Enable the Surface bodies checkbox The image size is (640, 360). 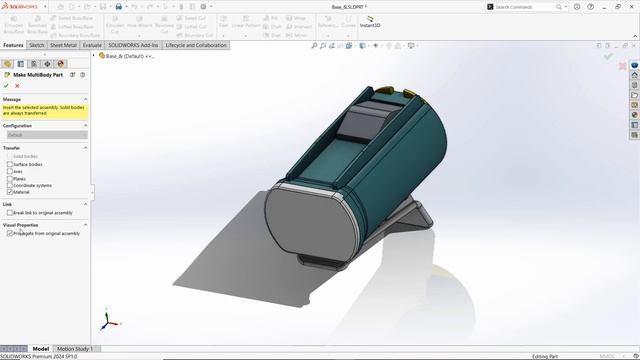tap(9, 164)
